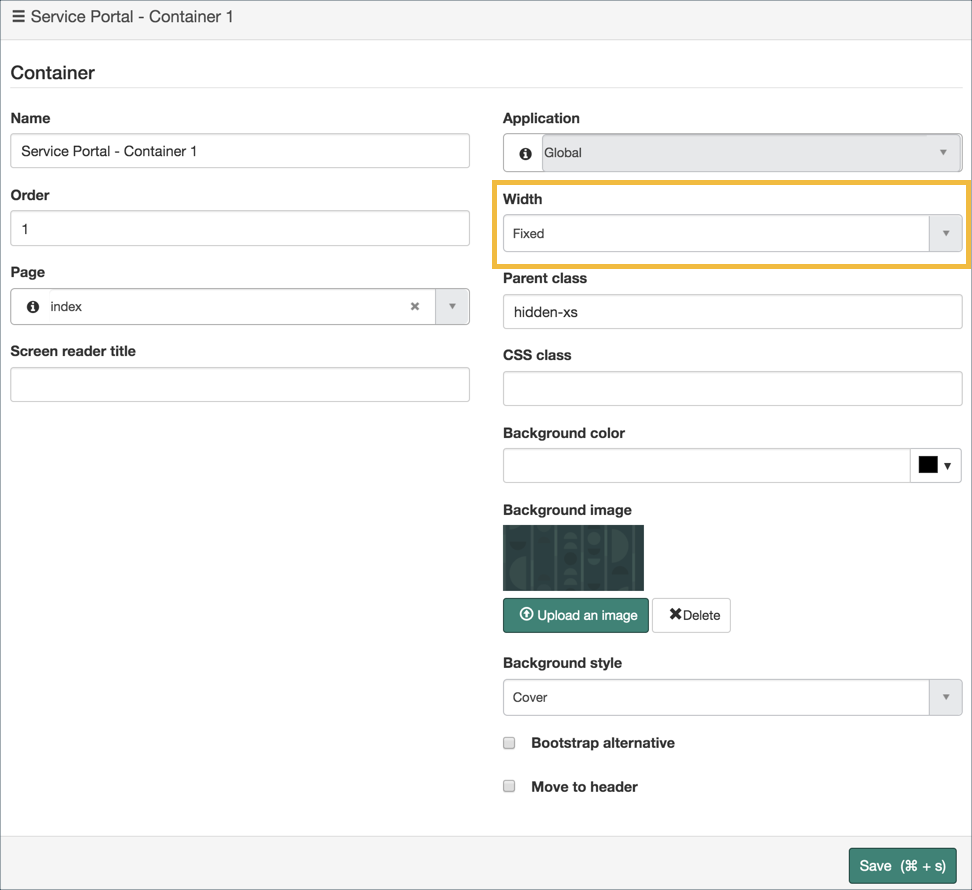
Task: Click the Save button
Action: 902,865
